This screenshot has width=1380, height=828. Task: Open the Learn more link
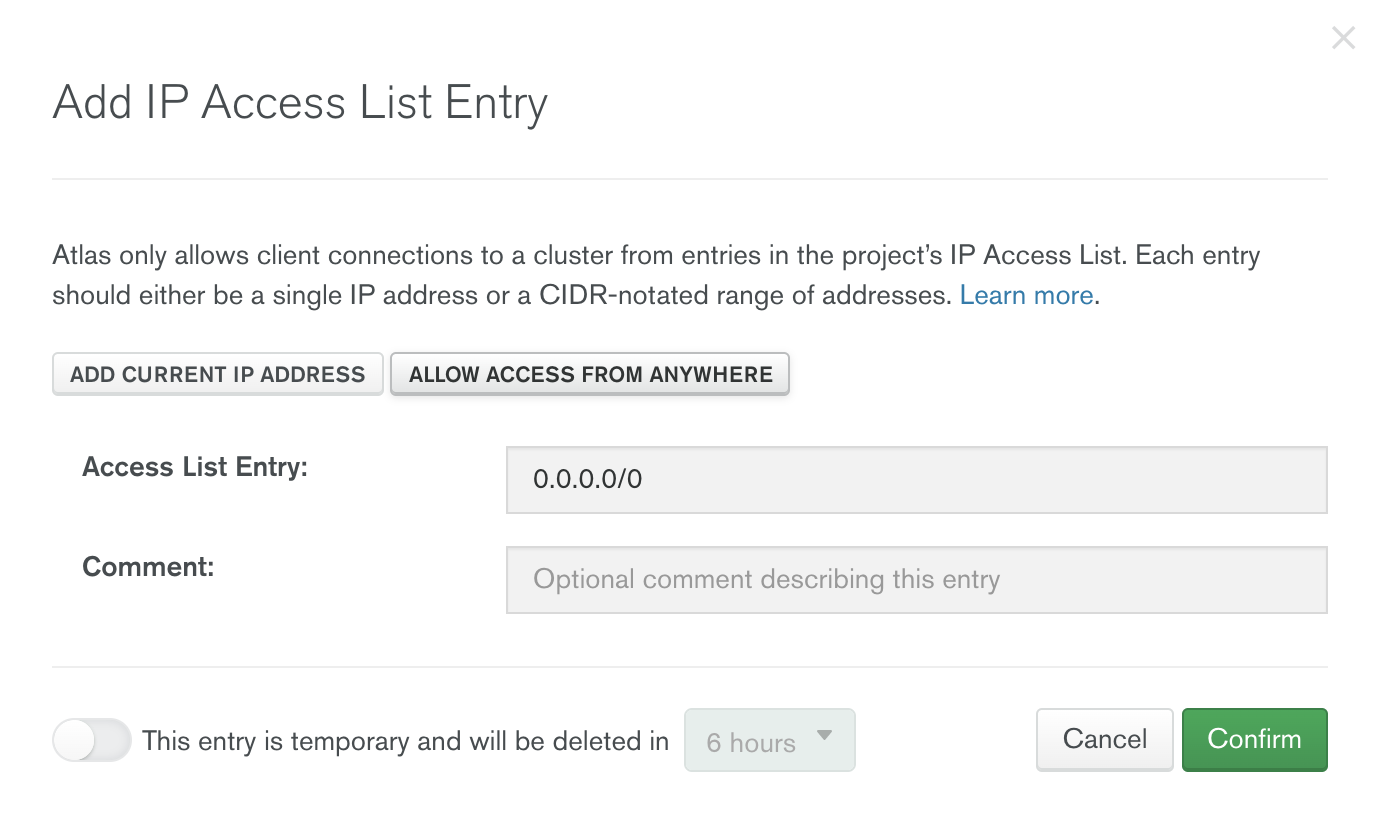coord(1026,295)
